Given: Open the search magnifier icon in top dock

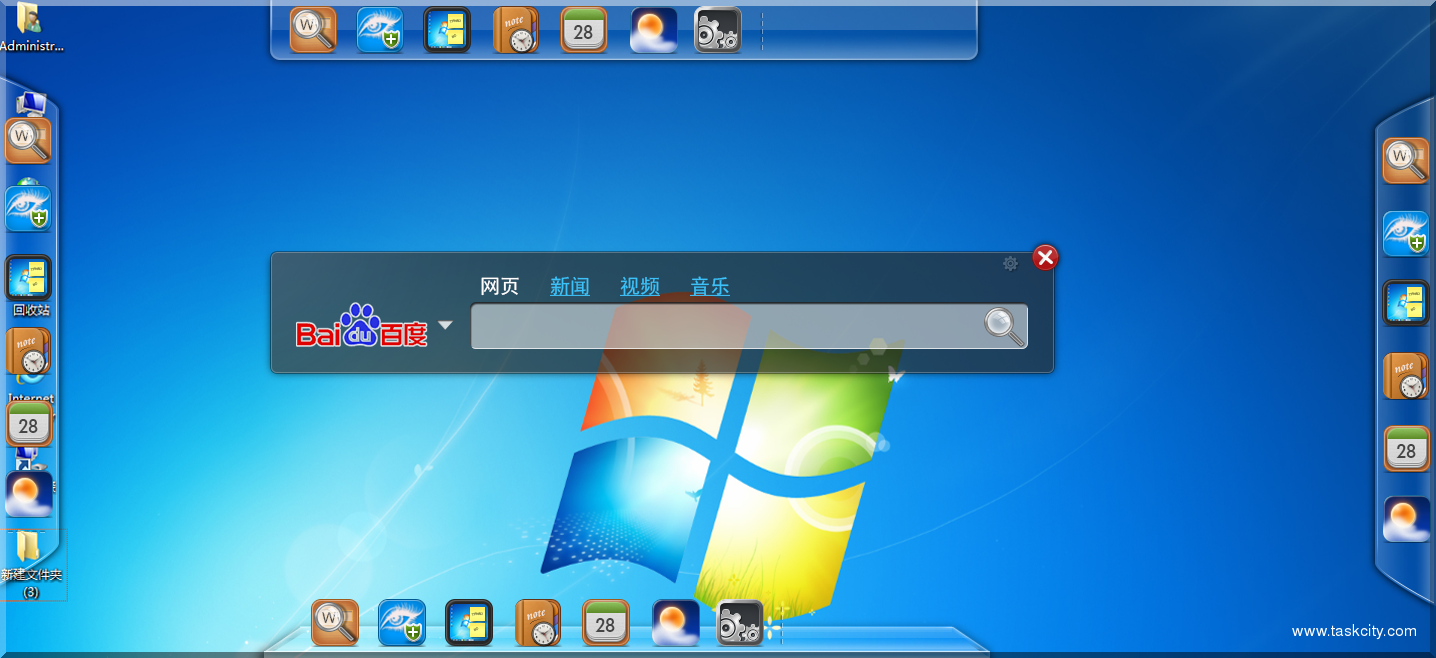Looking at the screenshot, I should click(x=313, y=30).
